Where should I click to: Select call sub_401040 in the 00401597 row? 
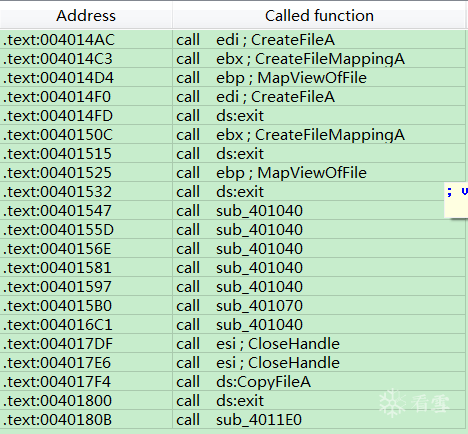coord(239,287)
